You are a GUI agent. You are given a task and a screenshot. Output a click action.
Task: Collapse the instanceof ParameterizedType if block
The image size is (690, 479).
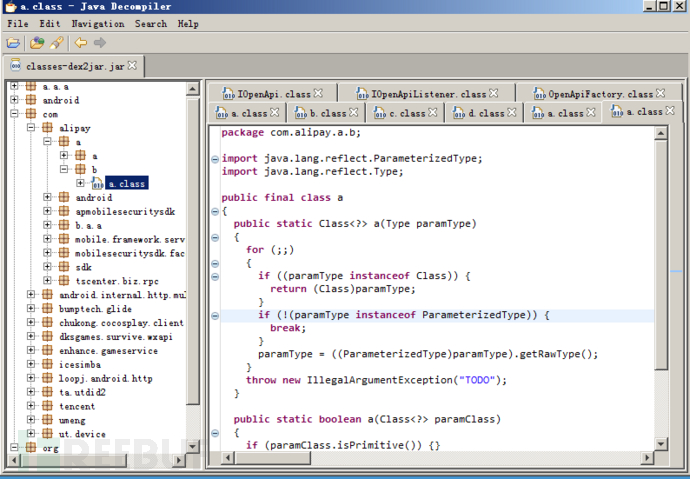215,315
